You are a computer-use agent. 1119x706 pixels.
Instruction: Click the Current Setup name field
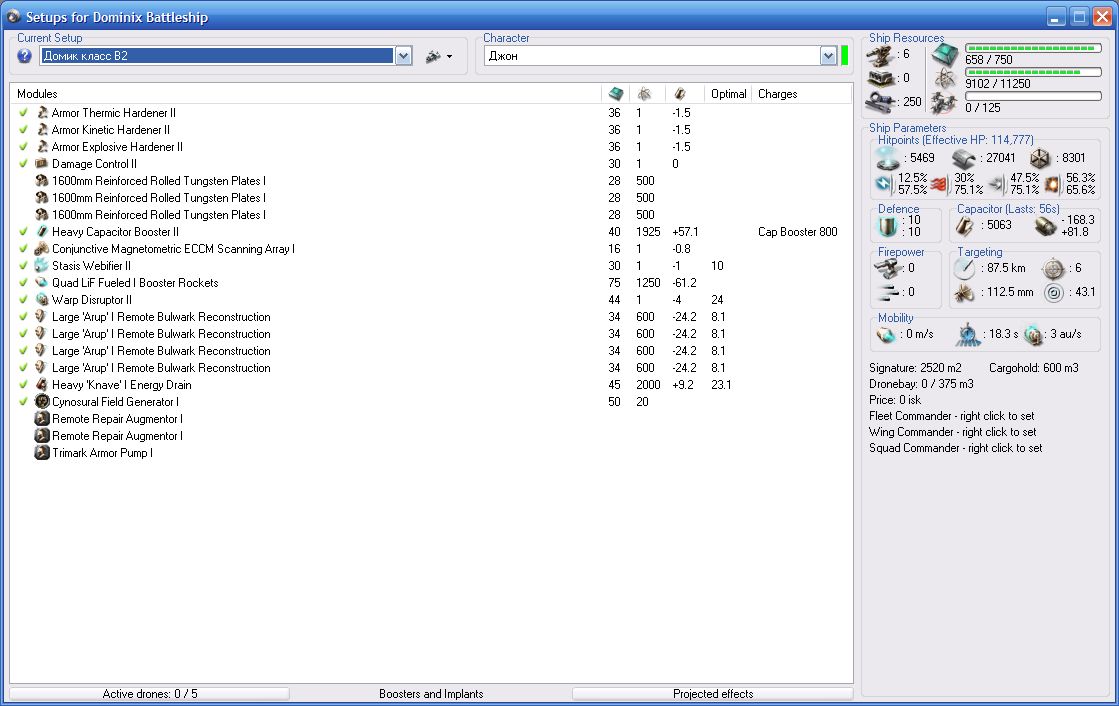217,56
